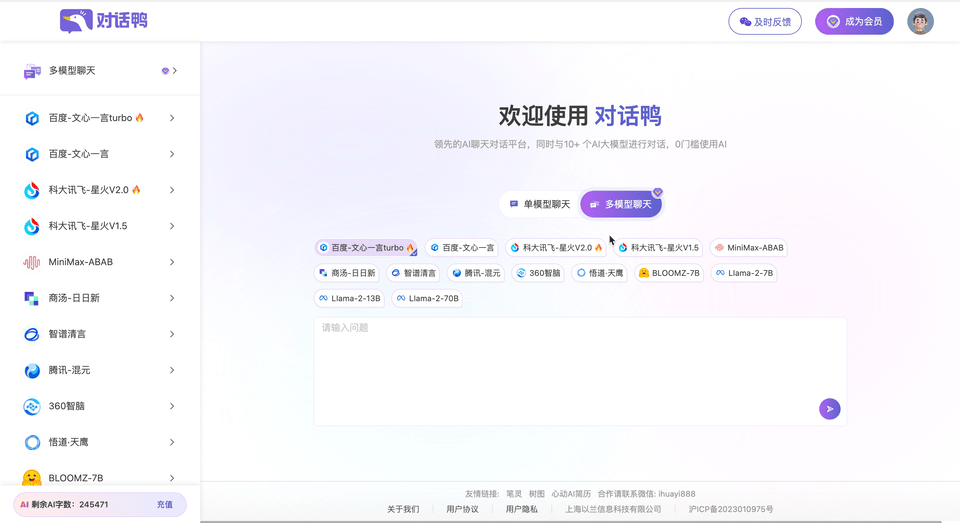Toggle the Llama-2-70B model chip
The image size is (960, 523).
[x=427, y=298]
